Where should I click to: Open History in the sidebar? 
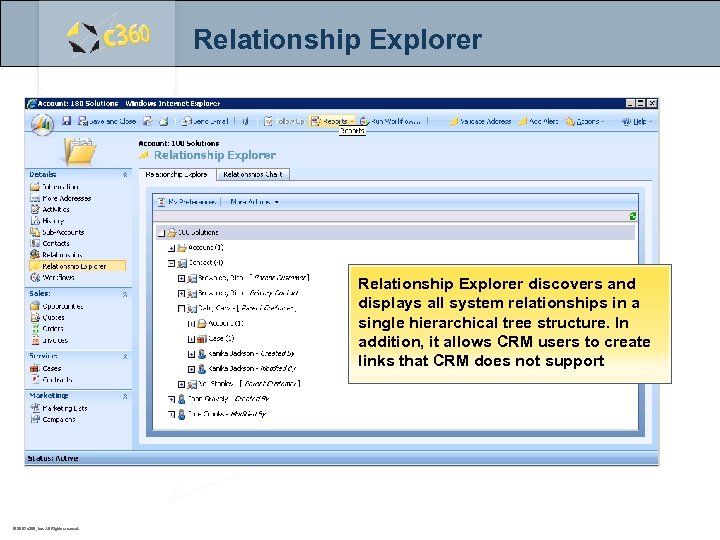tap(47, 220)
